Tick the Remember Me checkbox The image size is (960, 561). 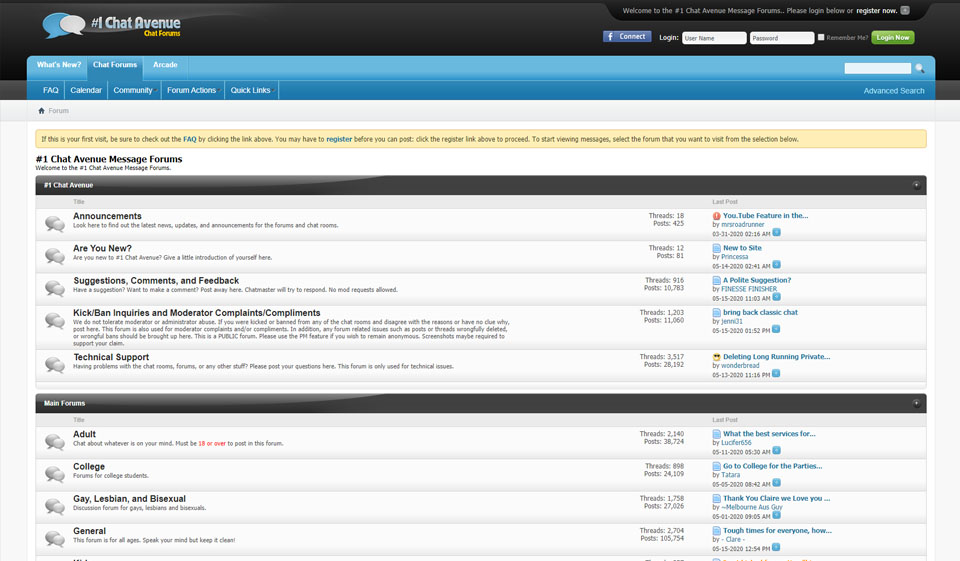point(821,37)
